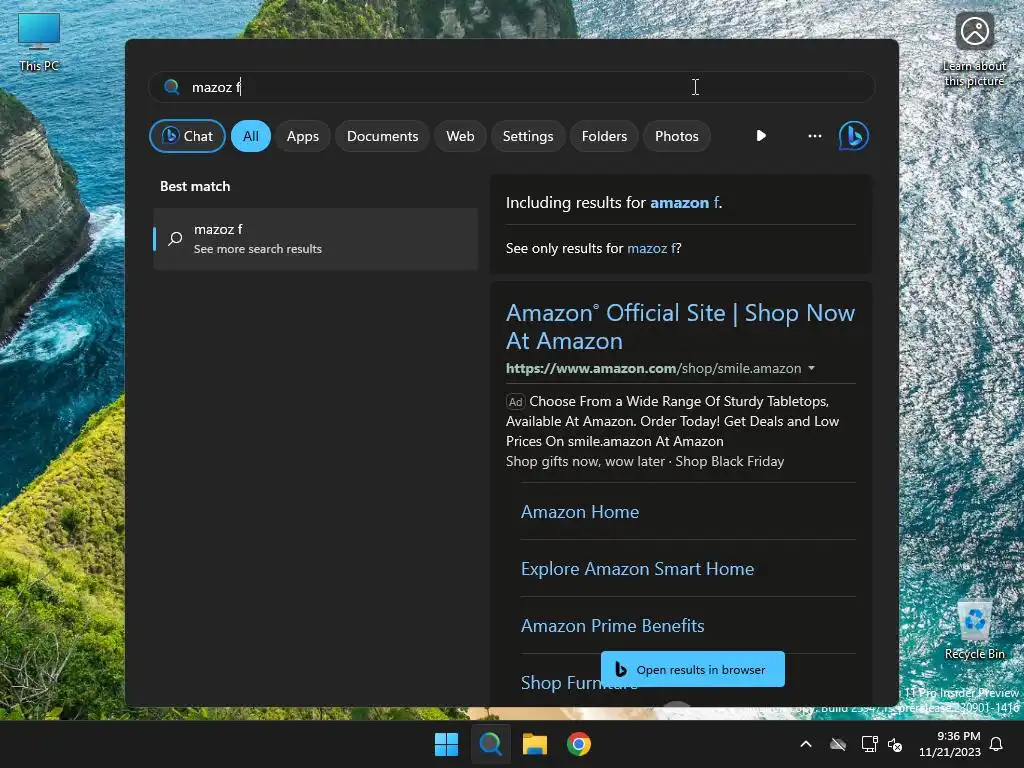This screenshot has width=1024, height=768.
Task: Click Open results in browser button
Action: click(x=692, y=669)
